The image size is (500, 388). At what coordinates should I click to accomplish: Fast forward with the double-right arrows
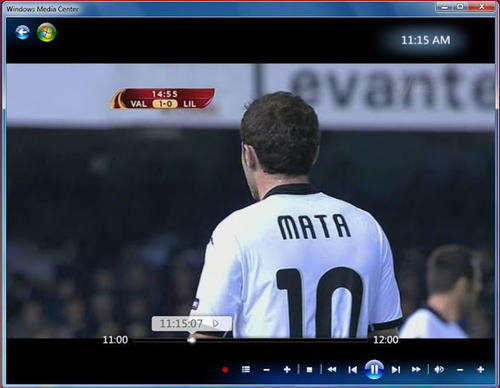click(x=416, y=369)
